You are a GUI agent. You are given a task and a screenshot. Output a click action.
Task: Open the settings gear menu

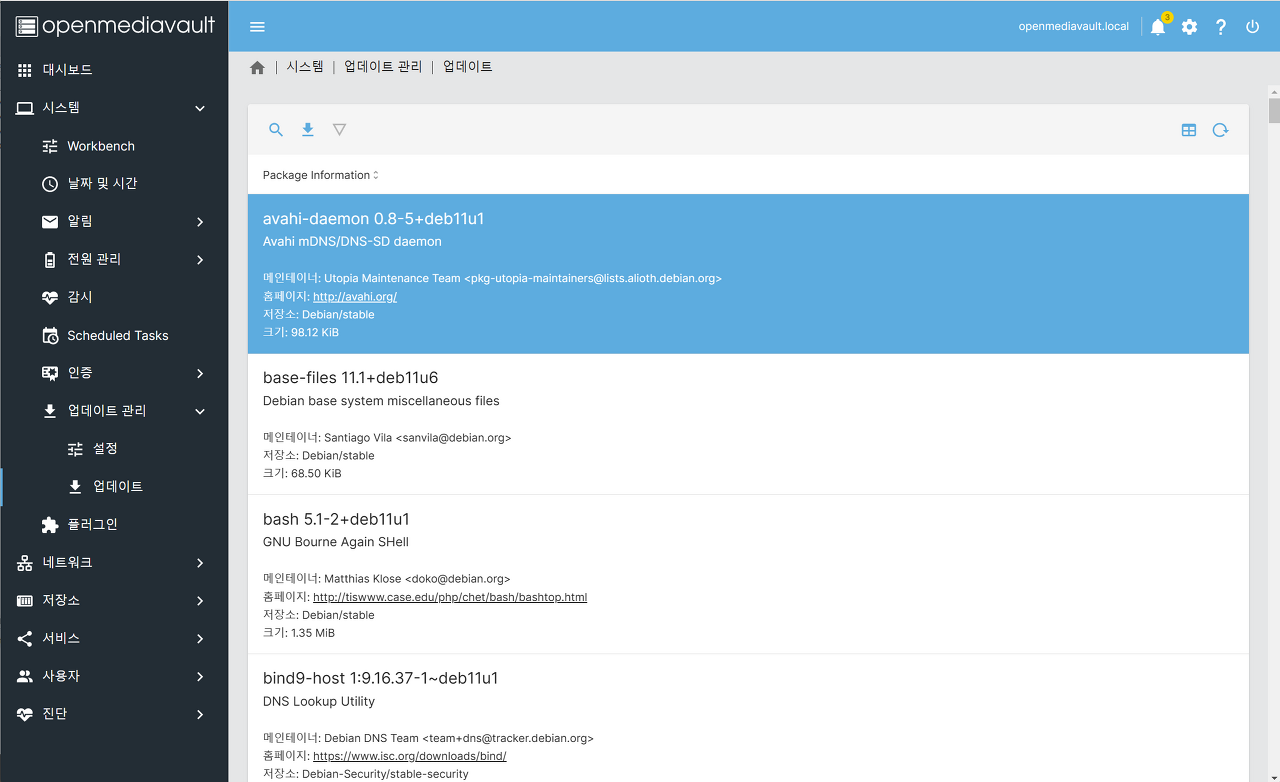pos(1189,27)
